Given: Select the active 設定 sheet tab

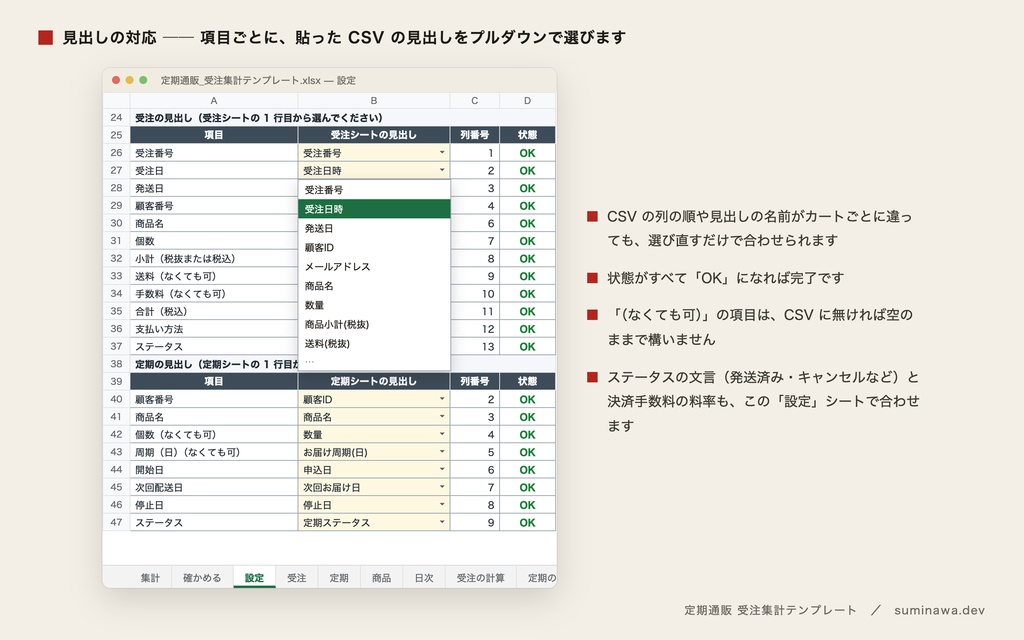Looking at the screenshot, I should pos(254,578).
